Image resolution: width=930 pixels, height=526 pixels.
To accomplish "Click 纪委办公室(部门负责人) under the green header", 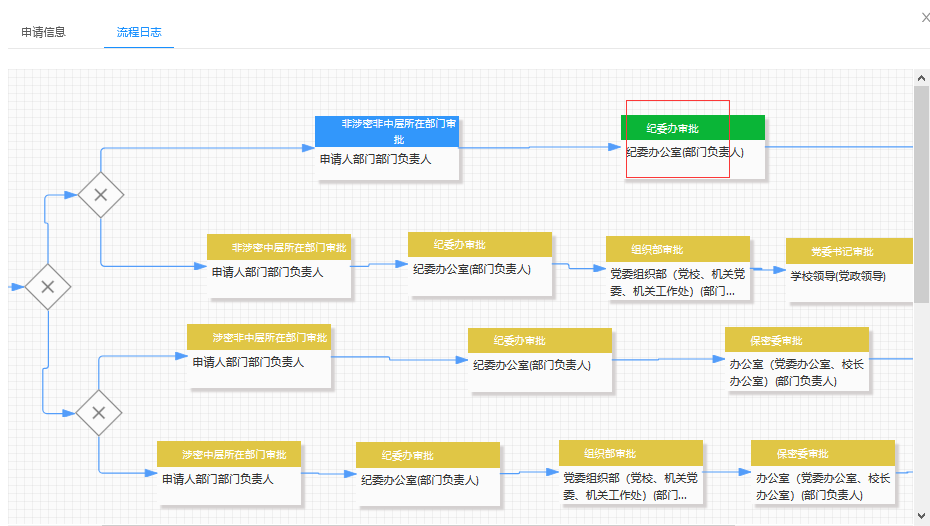I will [685, 152].
